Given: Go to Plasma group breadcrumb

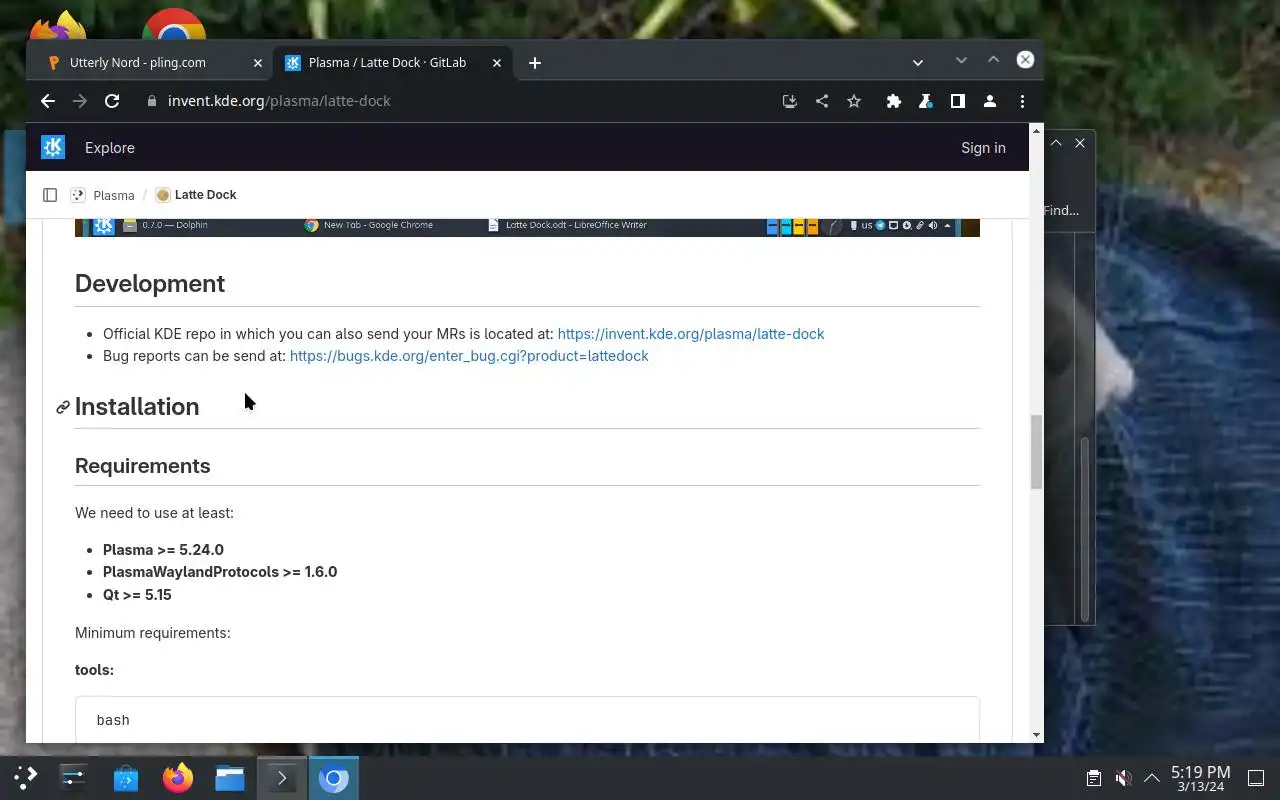Looking at the screenshot, I should [x=114, y=195].
